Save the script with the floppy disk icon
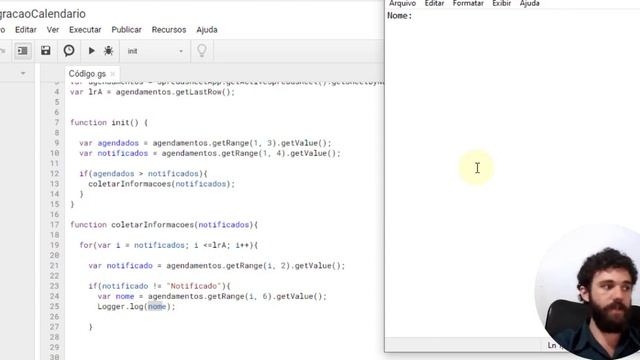640x360 pixels. click(x=46, y=51)
